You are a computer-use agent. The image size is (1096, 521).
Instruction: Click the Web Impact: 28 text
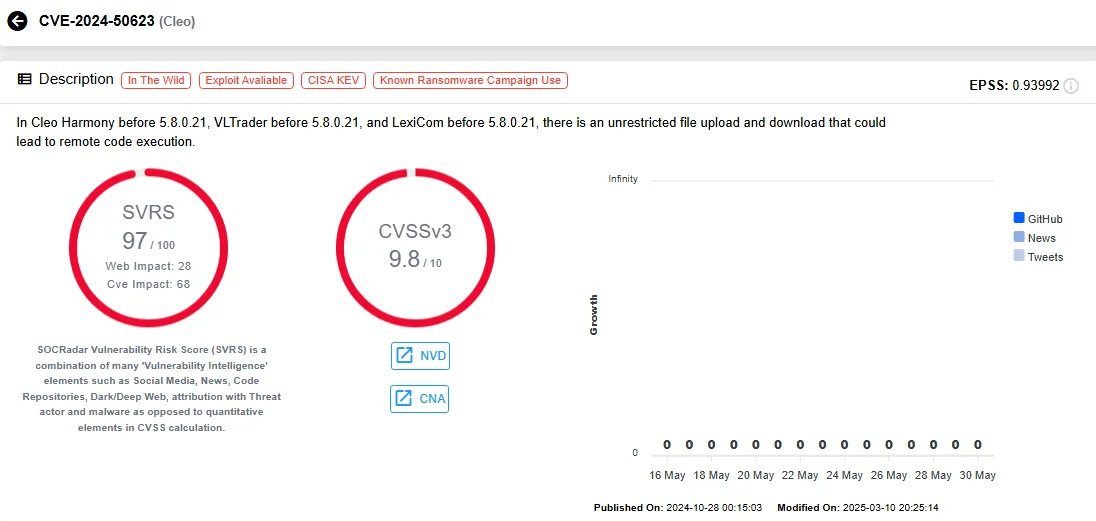coord(148,266)
